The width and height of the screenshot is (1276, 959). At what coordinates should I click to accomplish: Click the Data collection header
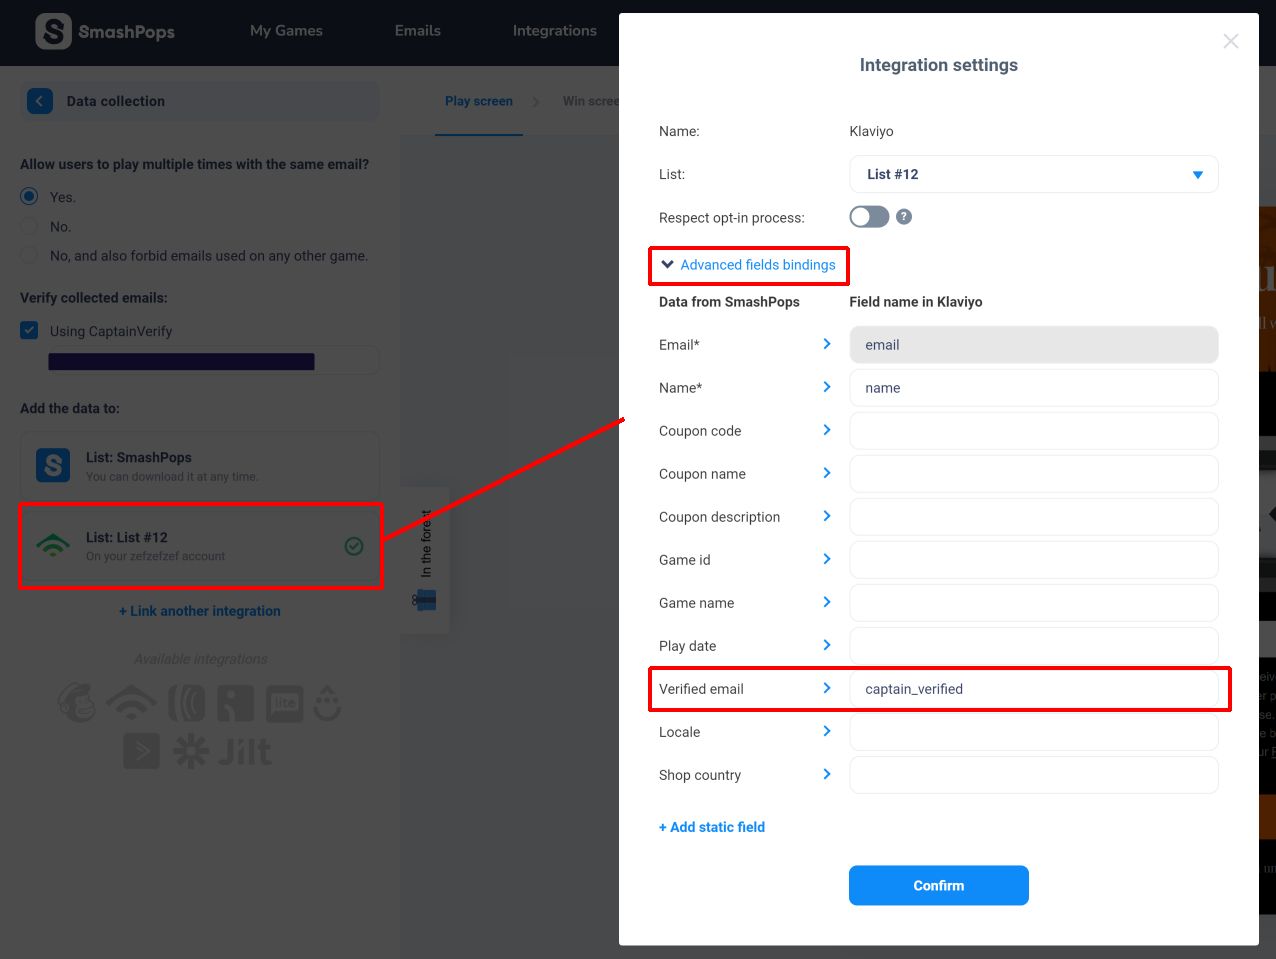tap(200, 101)
